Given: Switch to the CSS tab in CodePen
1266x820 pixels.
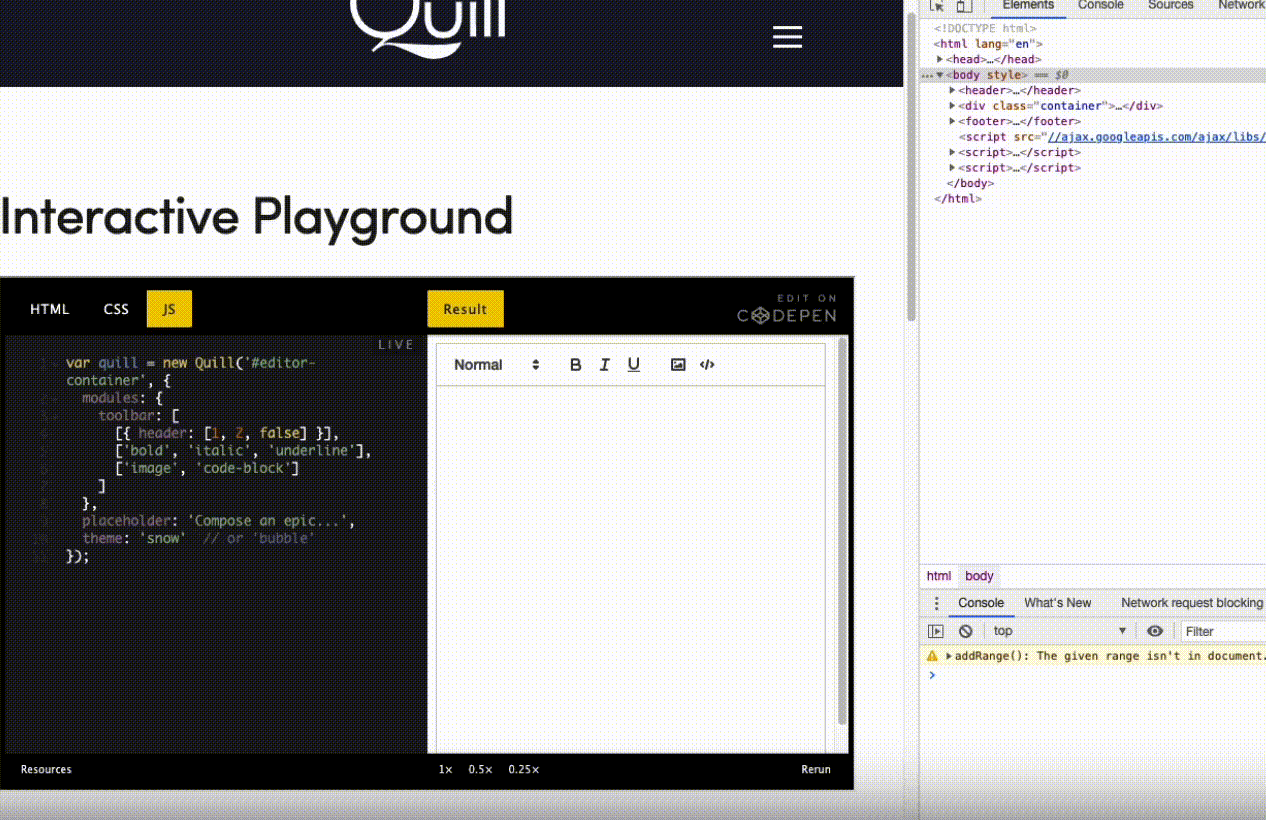Looking at the screenshot, I should click(x=116, y=309).
